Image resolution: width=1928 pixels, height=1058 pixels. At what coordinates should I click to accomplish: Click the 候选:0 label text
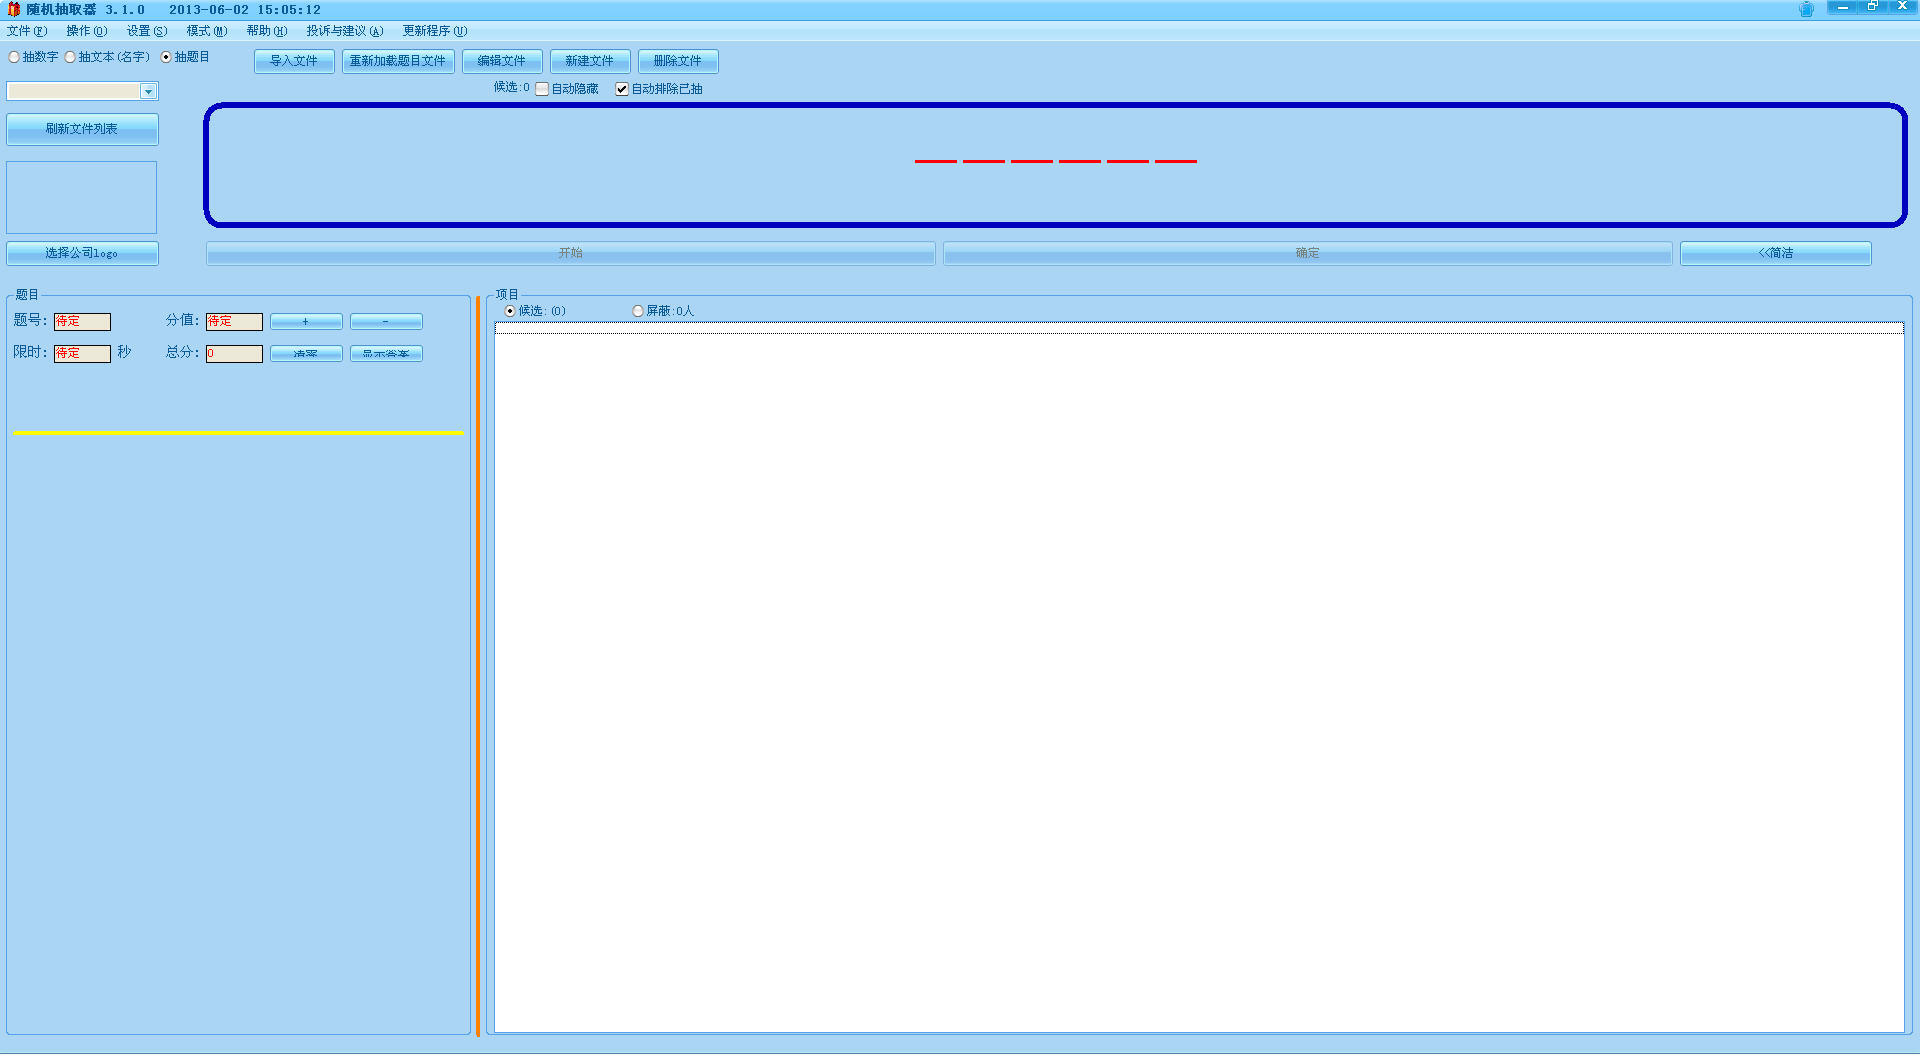(514, 88)
